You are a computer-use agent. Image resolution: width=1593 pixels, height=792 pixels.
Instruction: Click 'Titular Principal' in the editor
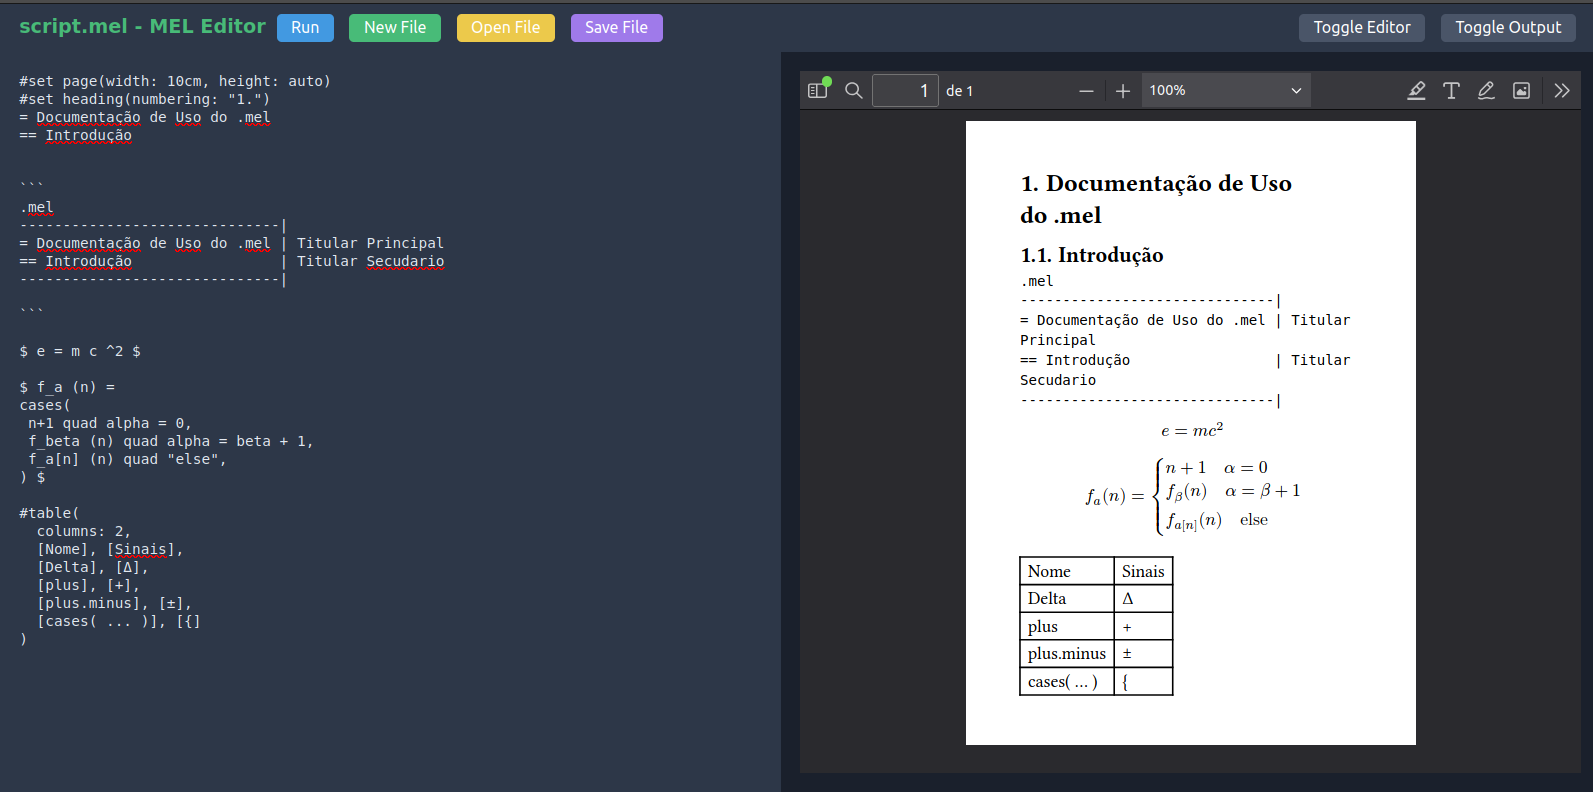370,243
